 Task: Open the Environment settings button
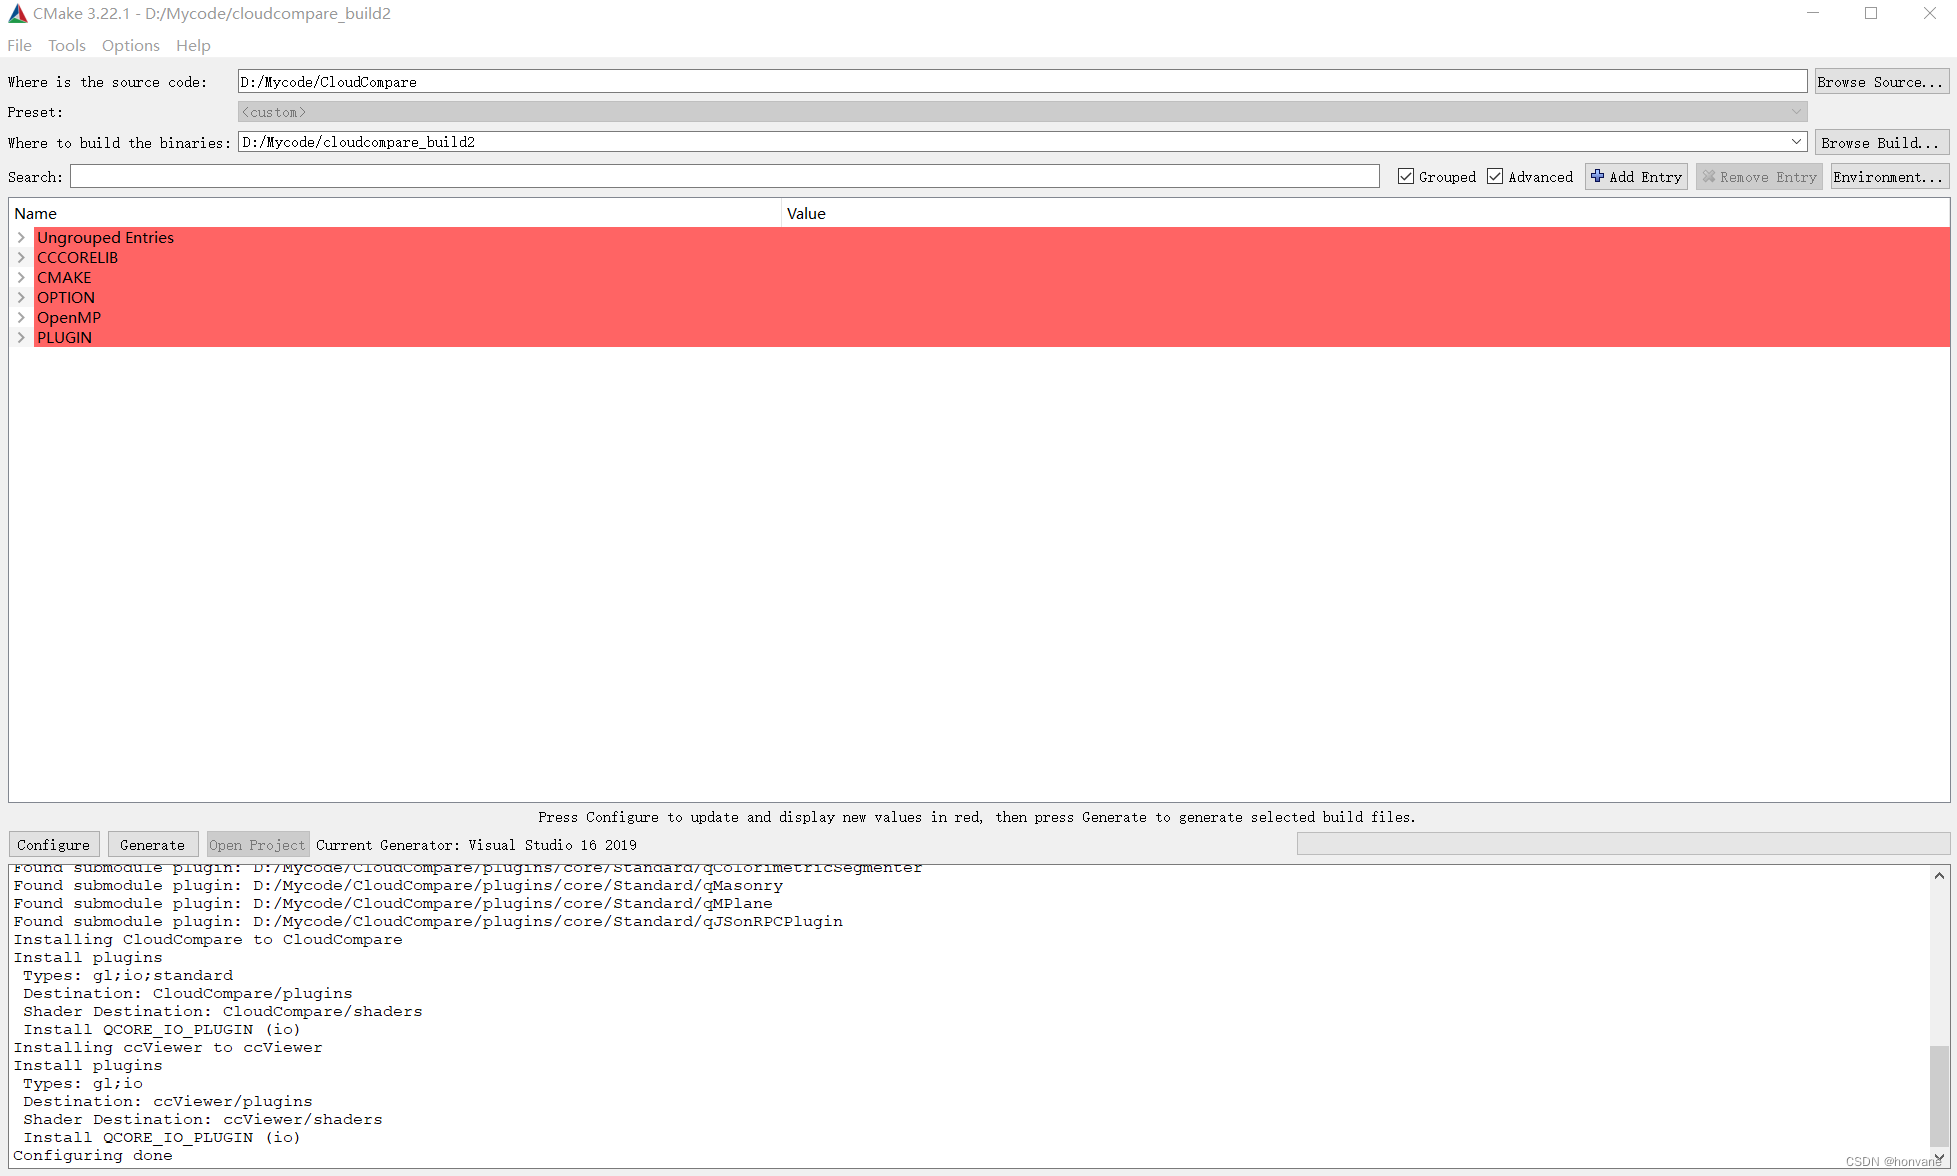[1888, 177]
